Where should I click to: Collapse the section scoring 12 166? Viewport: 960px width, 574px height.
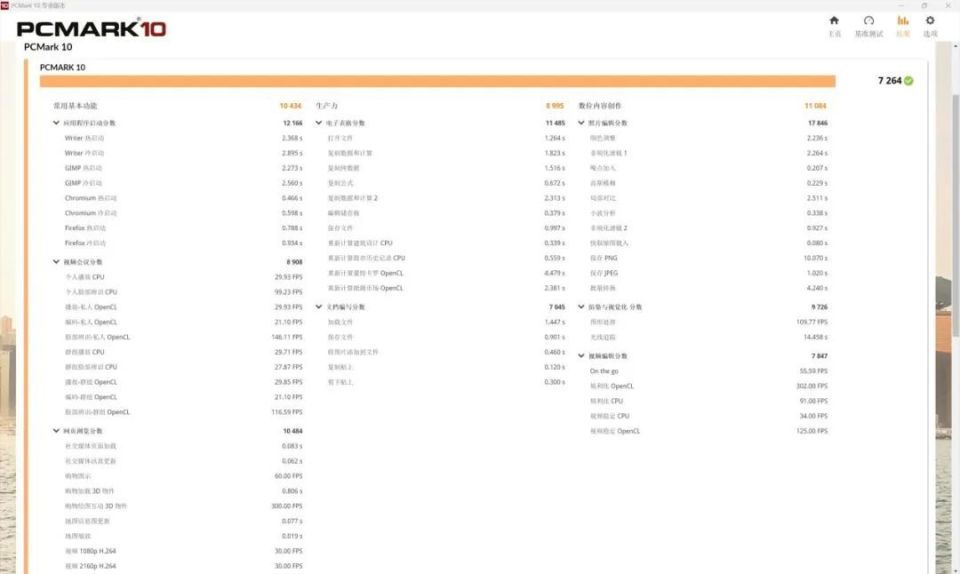pyautogui.click(x=56, y=123)
